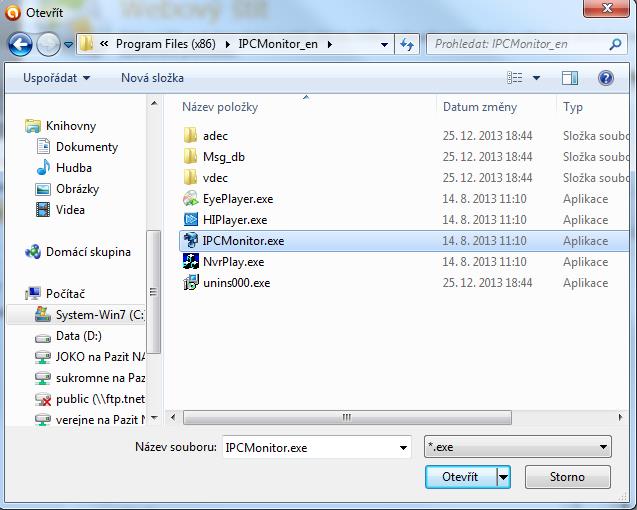Click the date of unins000.exe row
This screenshot has width=637, height=510.
coord(487,282)
